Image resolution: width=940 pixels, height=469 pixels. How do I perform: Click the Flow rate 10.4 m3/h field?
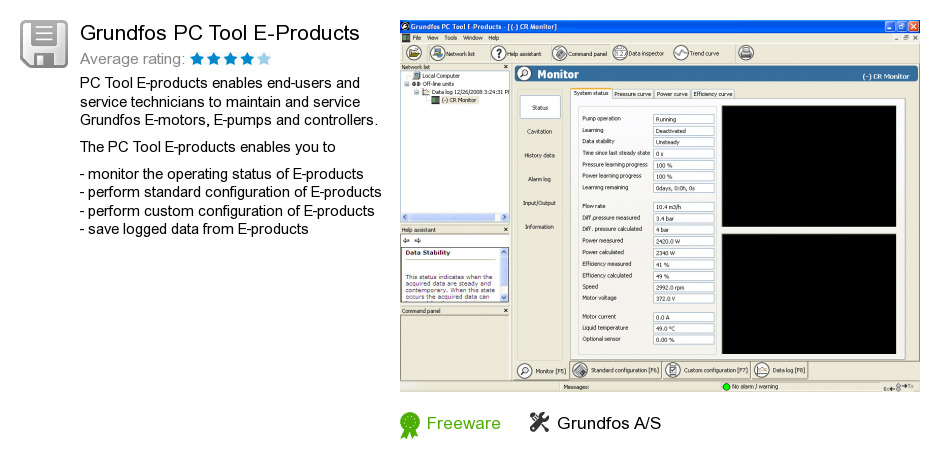684,206
